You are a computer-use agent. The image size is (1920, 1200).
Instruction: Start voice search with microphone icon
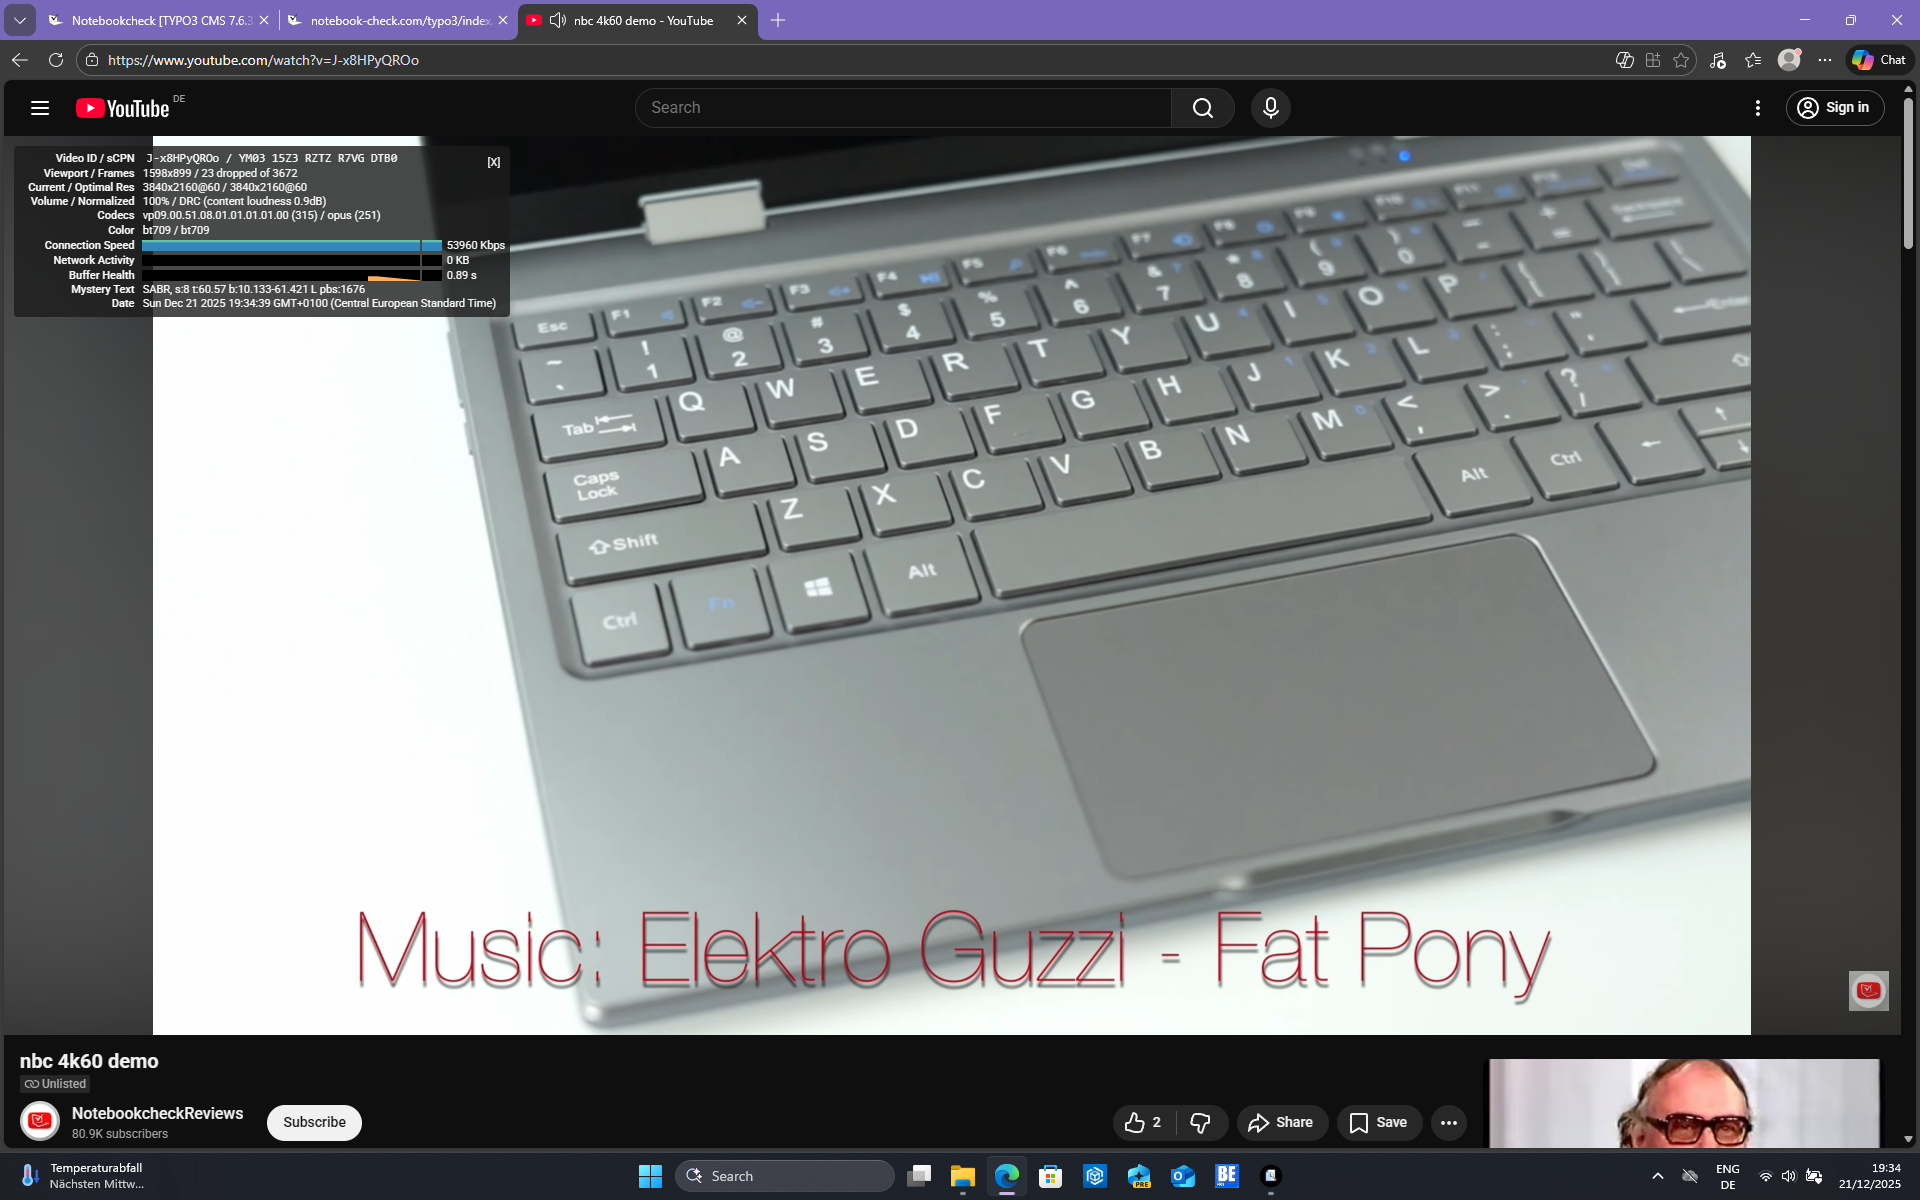pyautogui.click(x=1270, y=108)
